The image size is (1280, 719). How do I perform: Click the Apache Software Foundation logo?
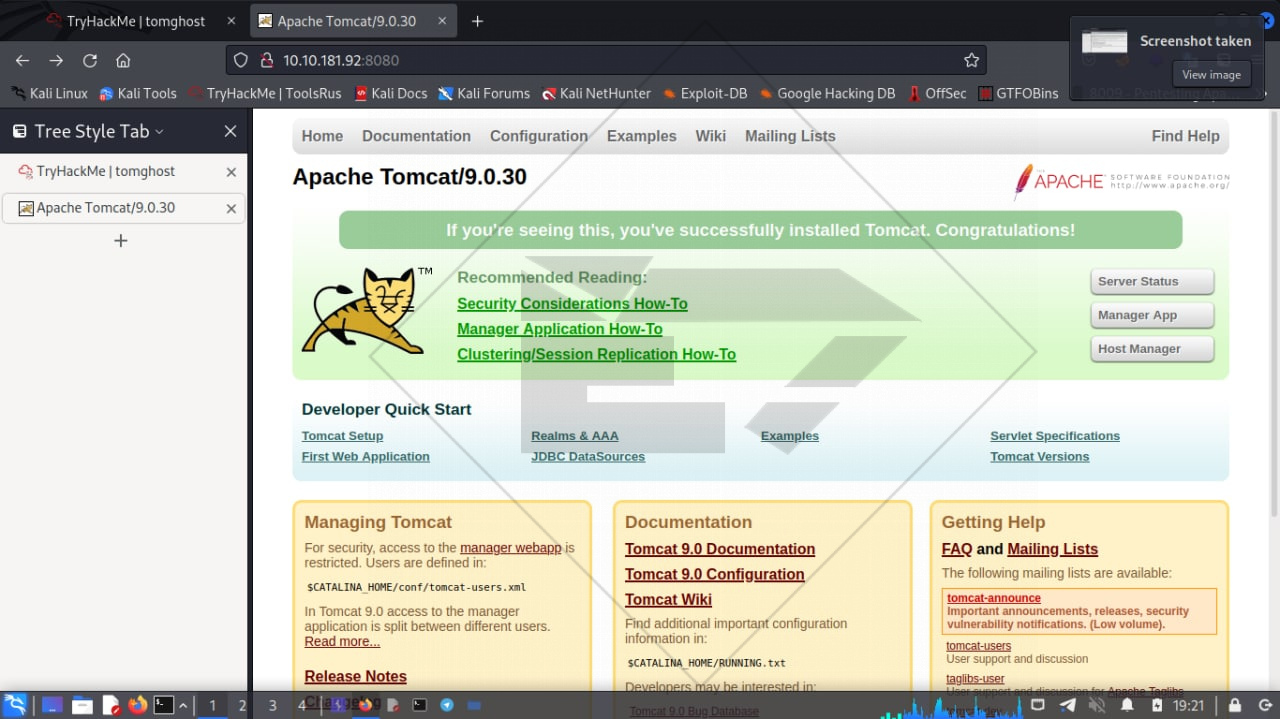click(1121, 181)
